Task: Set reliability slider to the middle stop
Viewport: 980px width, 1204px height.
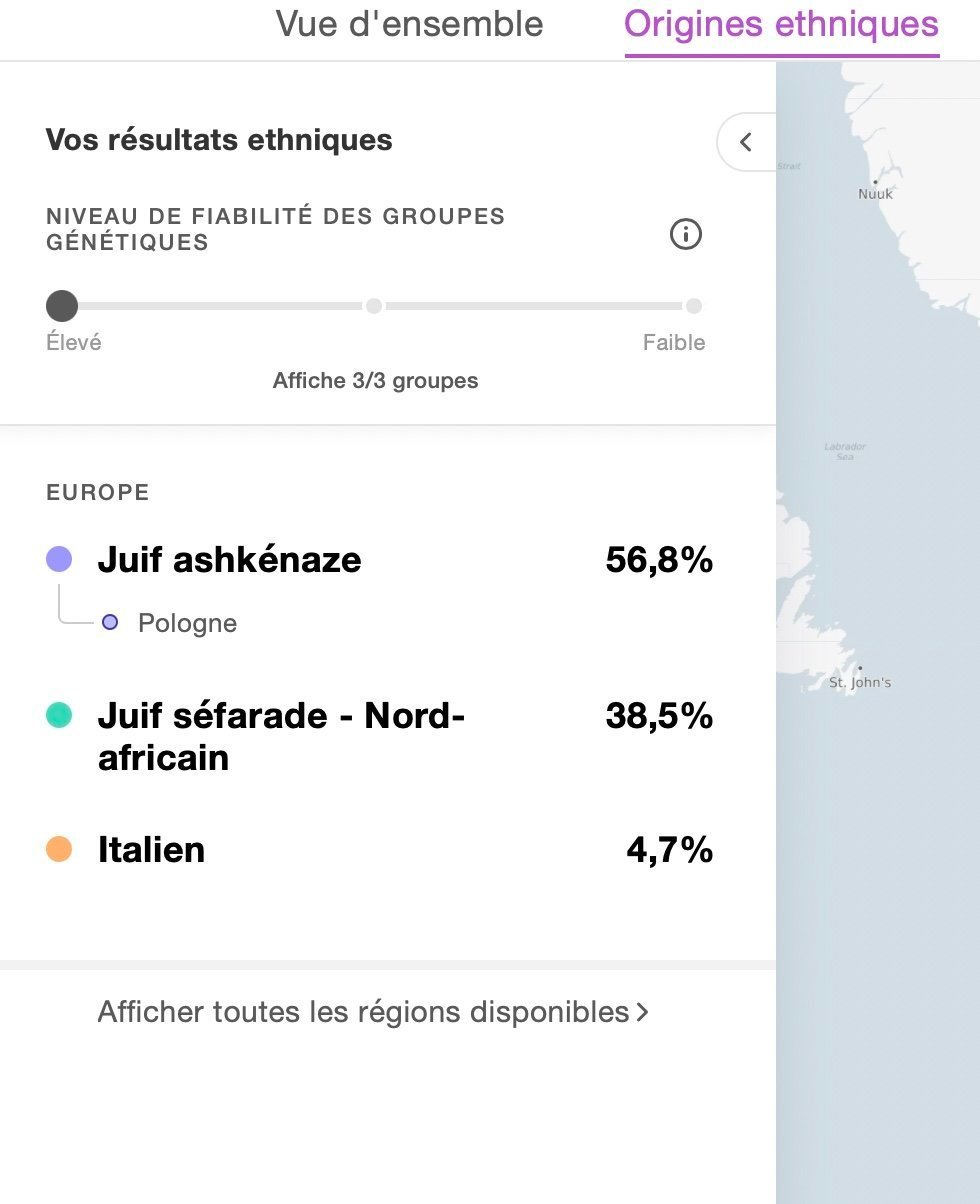Action: (x=374, y=306)
